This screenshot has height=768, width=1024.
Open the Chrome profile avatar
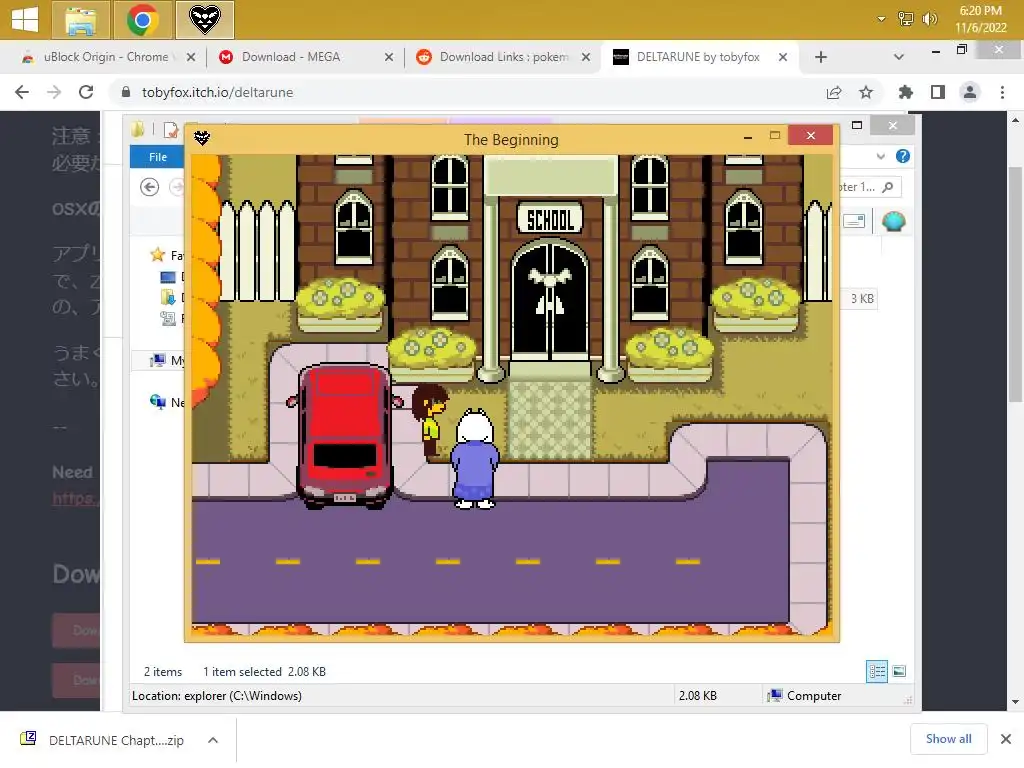point(970,92)
